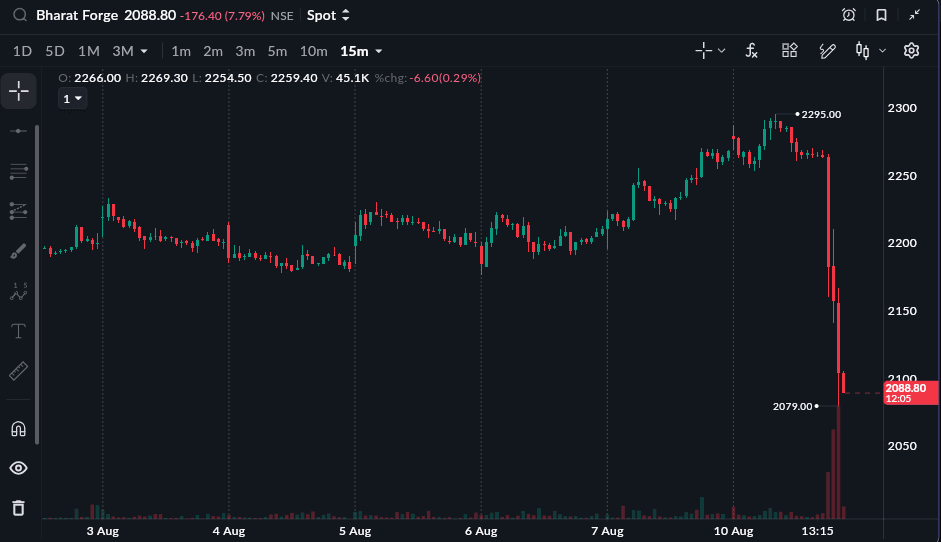Image resolution: width=941 pixels, height=542 pixels.
Task: Select the crosshair cursor tool in top toolbar
Action: [x=703, y=51]
